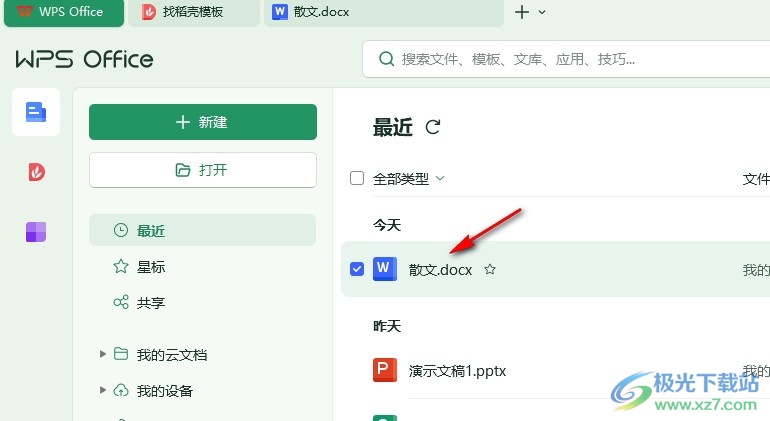The height and width of the screenshot is (421, 770).
Task: Select 最近 in the sidebar
Action: 202,230
